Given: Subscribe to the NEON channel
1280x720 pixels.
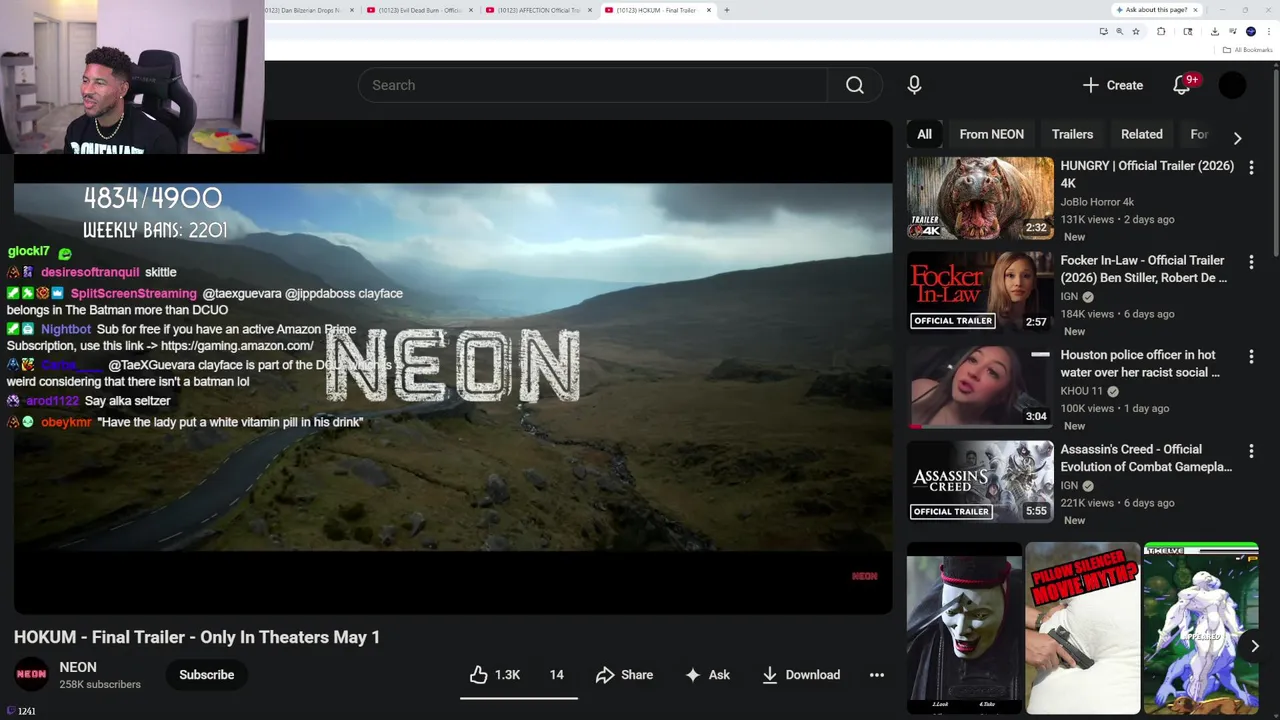Looking at the screenshot, I should click(x=207, y=675).
